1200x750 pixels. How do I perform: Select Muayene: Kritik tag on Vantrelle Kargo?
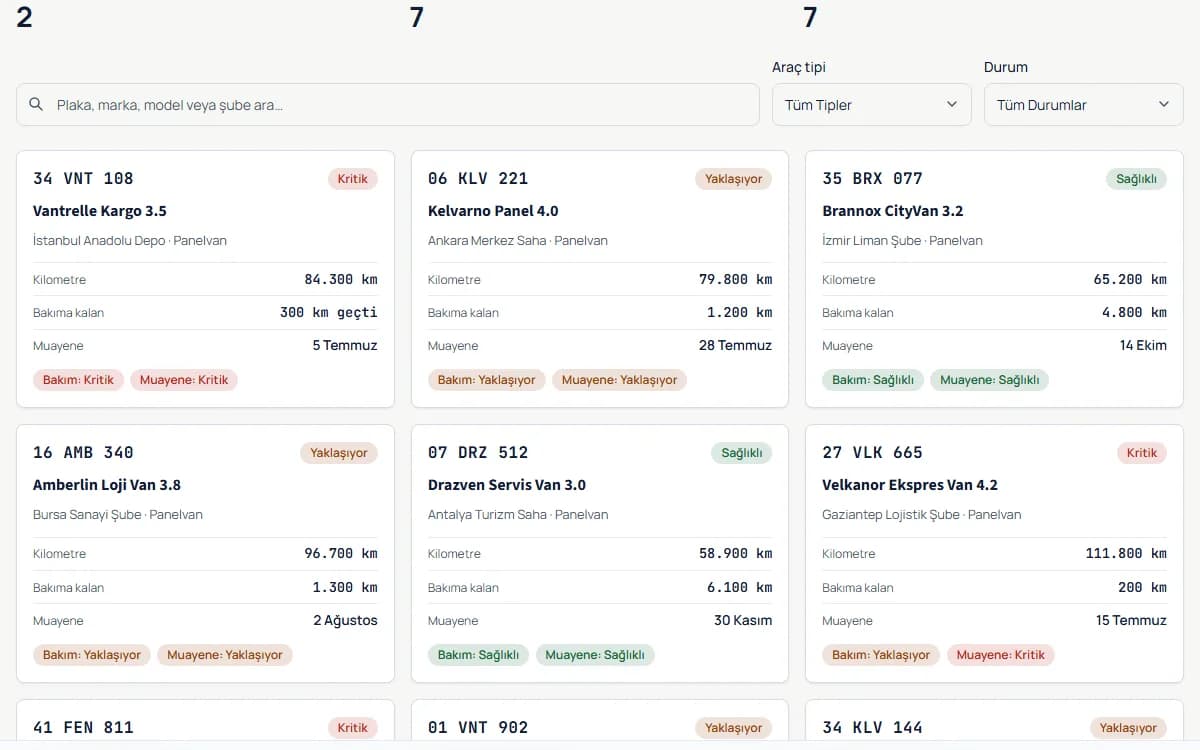pyautogui.click(x=184, y=380)
